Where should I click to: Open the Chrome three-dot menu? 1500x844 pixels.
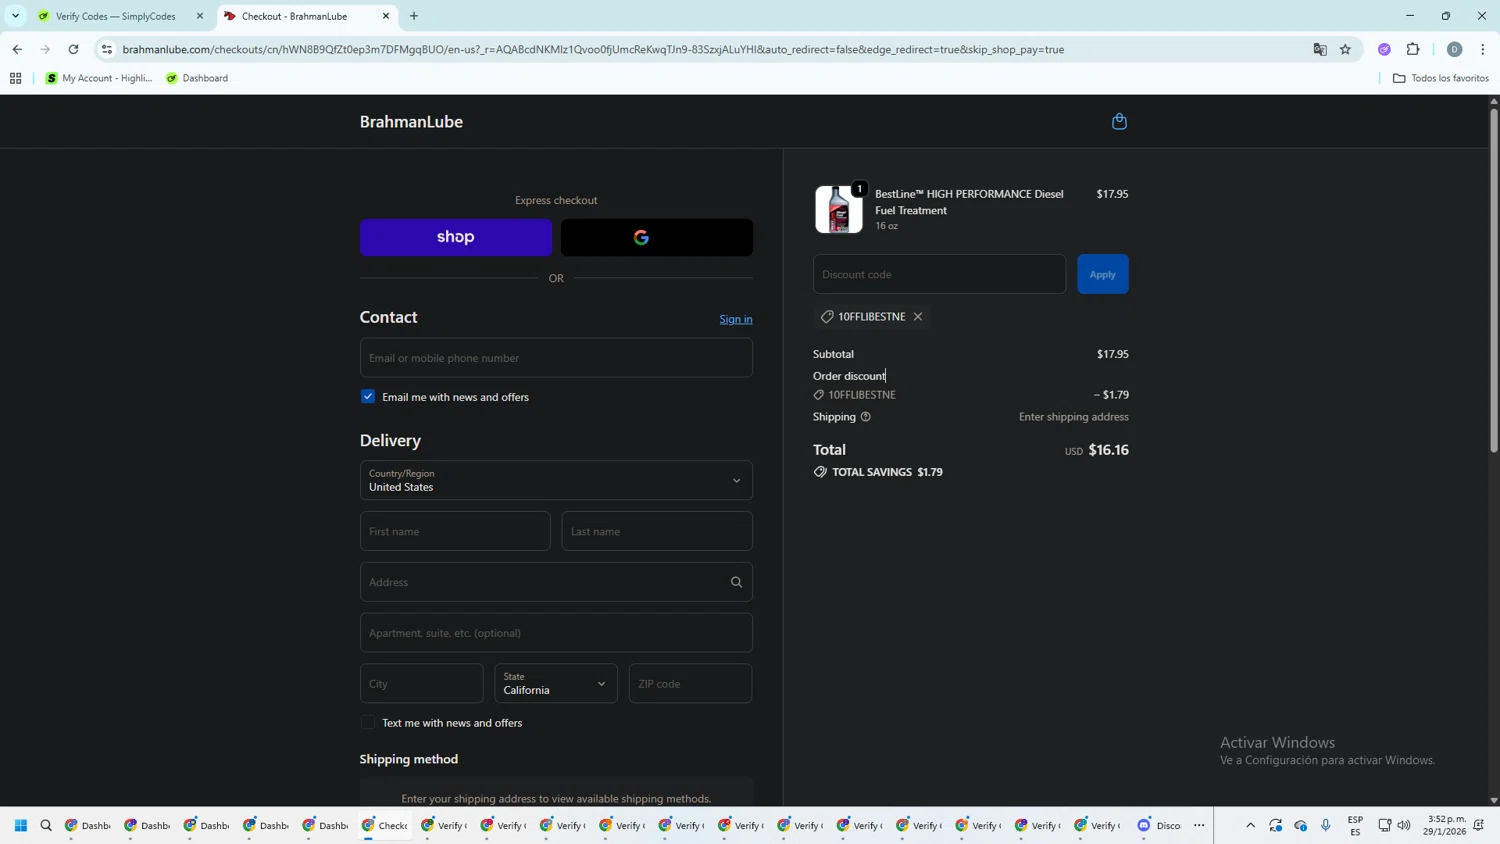pyautogui.click(x=1483, y=49)
